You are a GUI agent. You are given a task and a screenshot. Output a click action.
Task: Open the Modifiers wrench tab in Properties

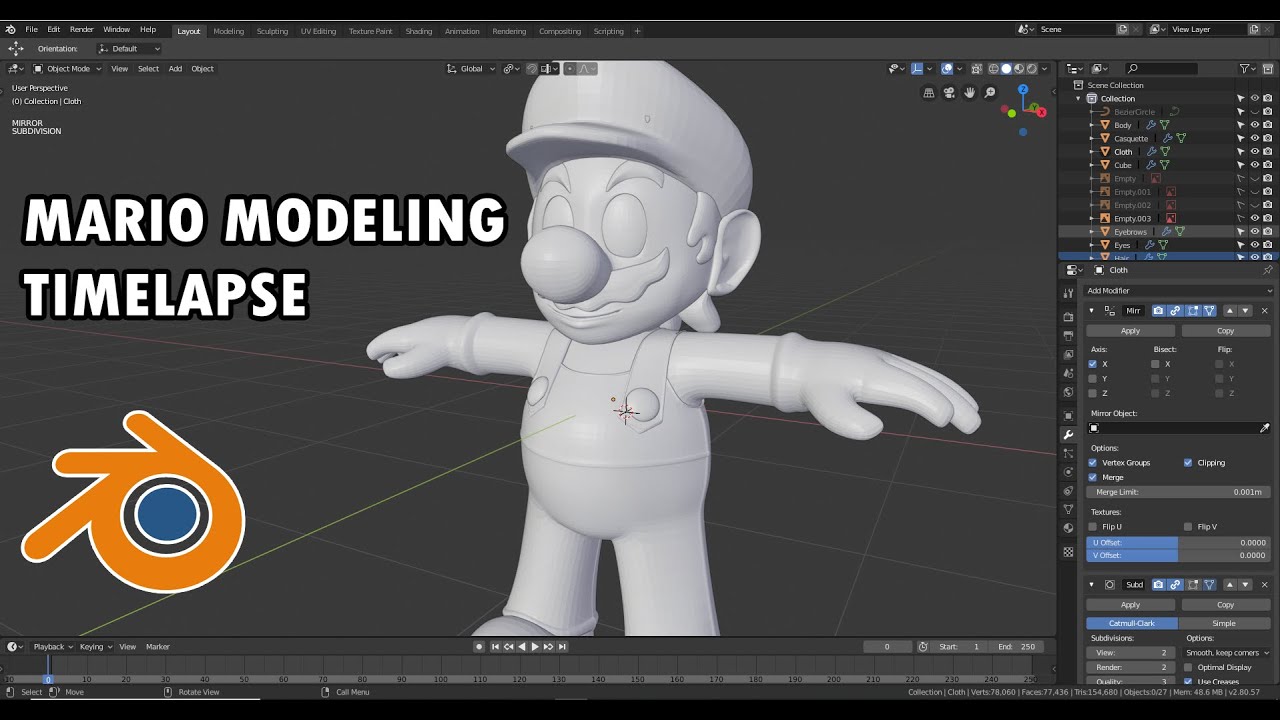click(1068, 435)
